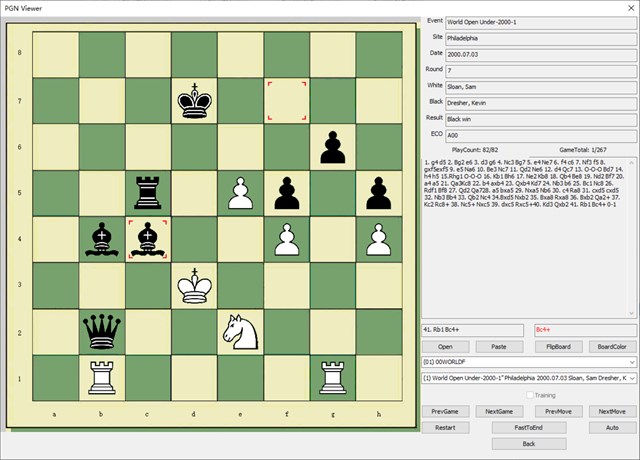Expand the 00WORLDF file dropdown

tap(632, 362)
